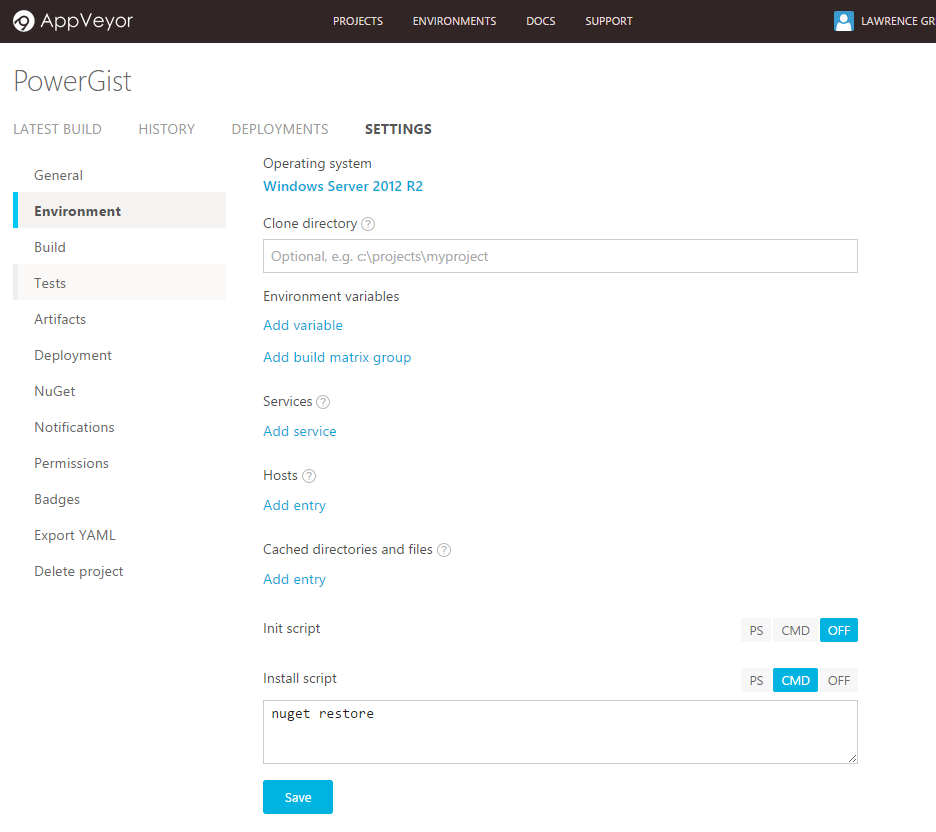Set Install script to PS mode
The width and height of the screenshot is (936, 832).
(756, 680)
